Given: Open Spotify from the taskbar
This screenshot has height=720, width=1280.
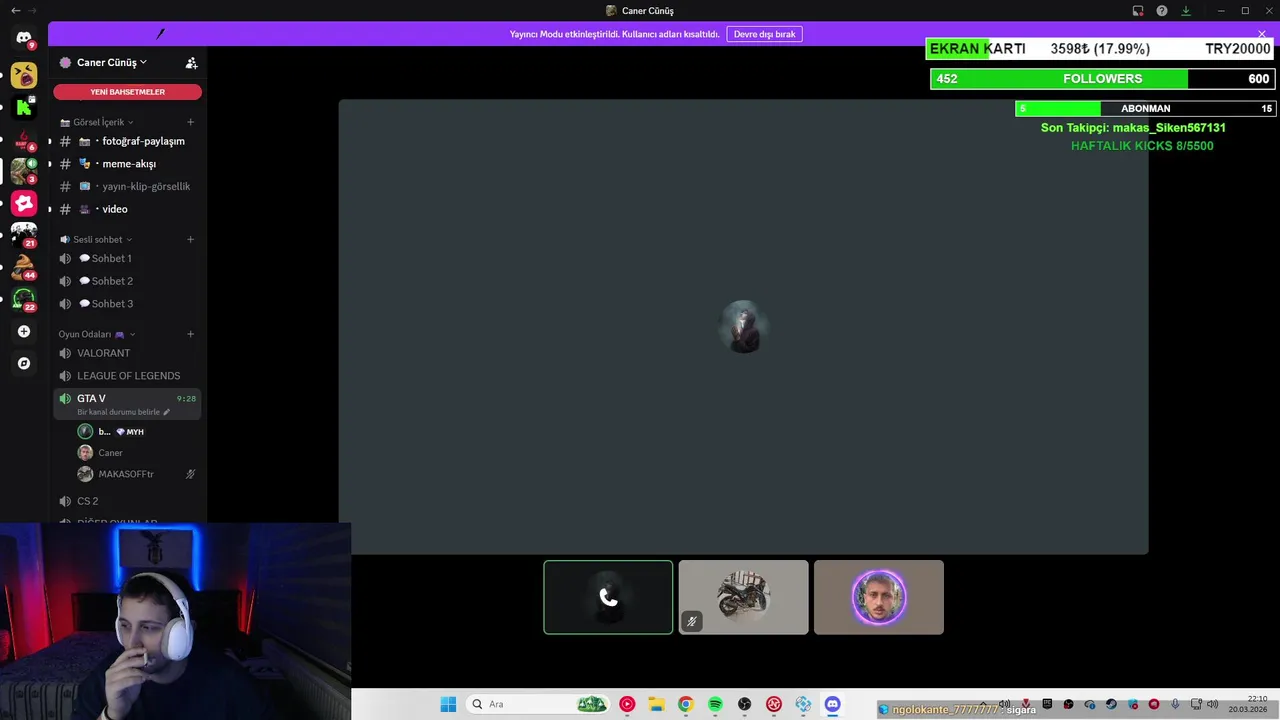Looking at the screenshot, I should (715, 704).
